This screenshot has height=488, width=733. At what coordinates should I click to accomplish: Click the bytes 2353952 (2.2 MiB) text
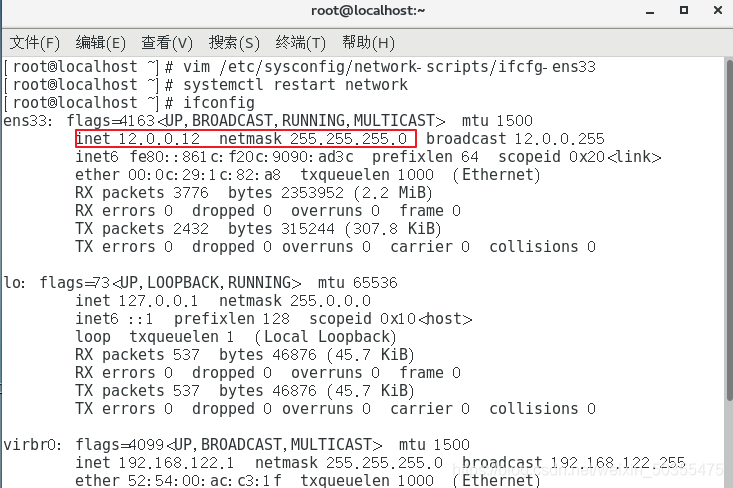pos(330,193)
